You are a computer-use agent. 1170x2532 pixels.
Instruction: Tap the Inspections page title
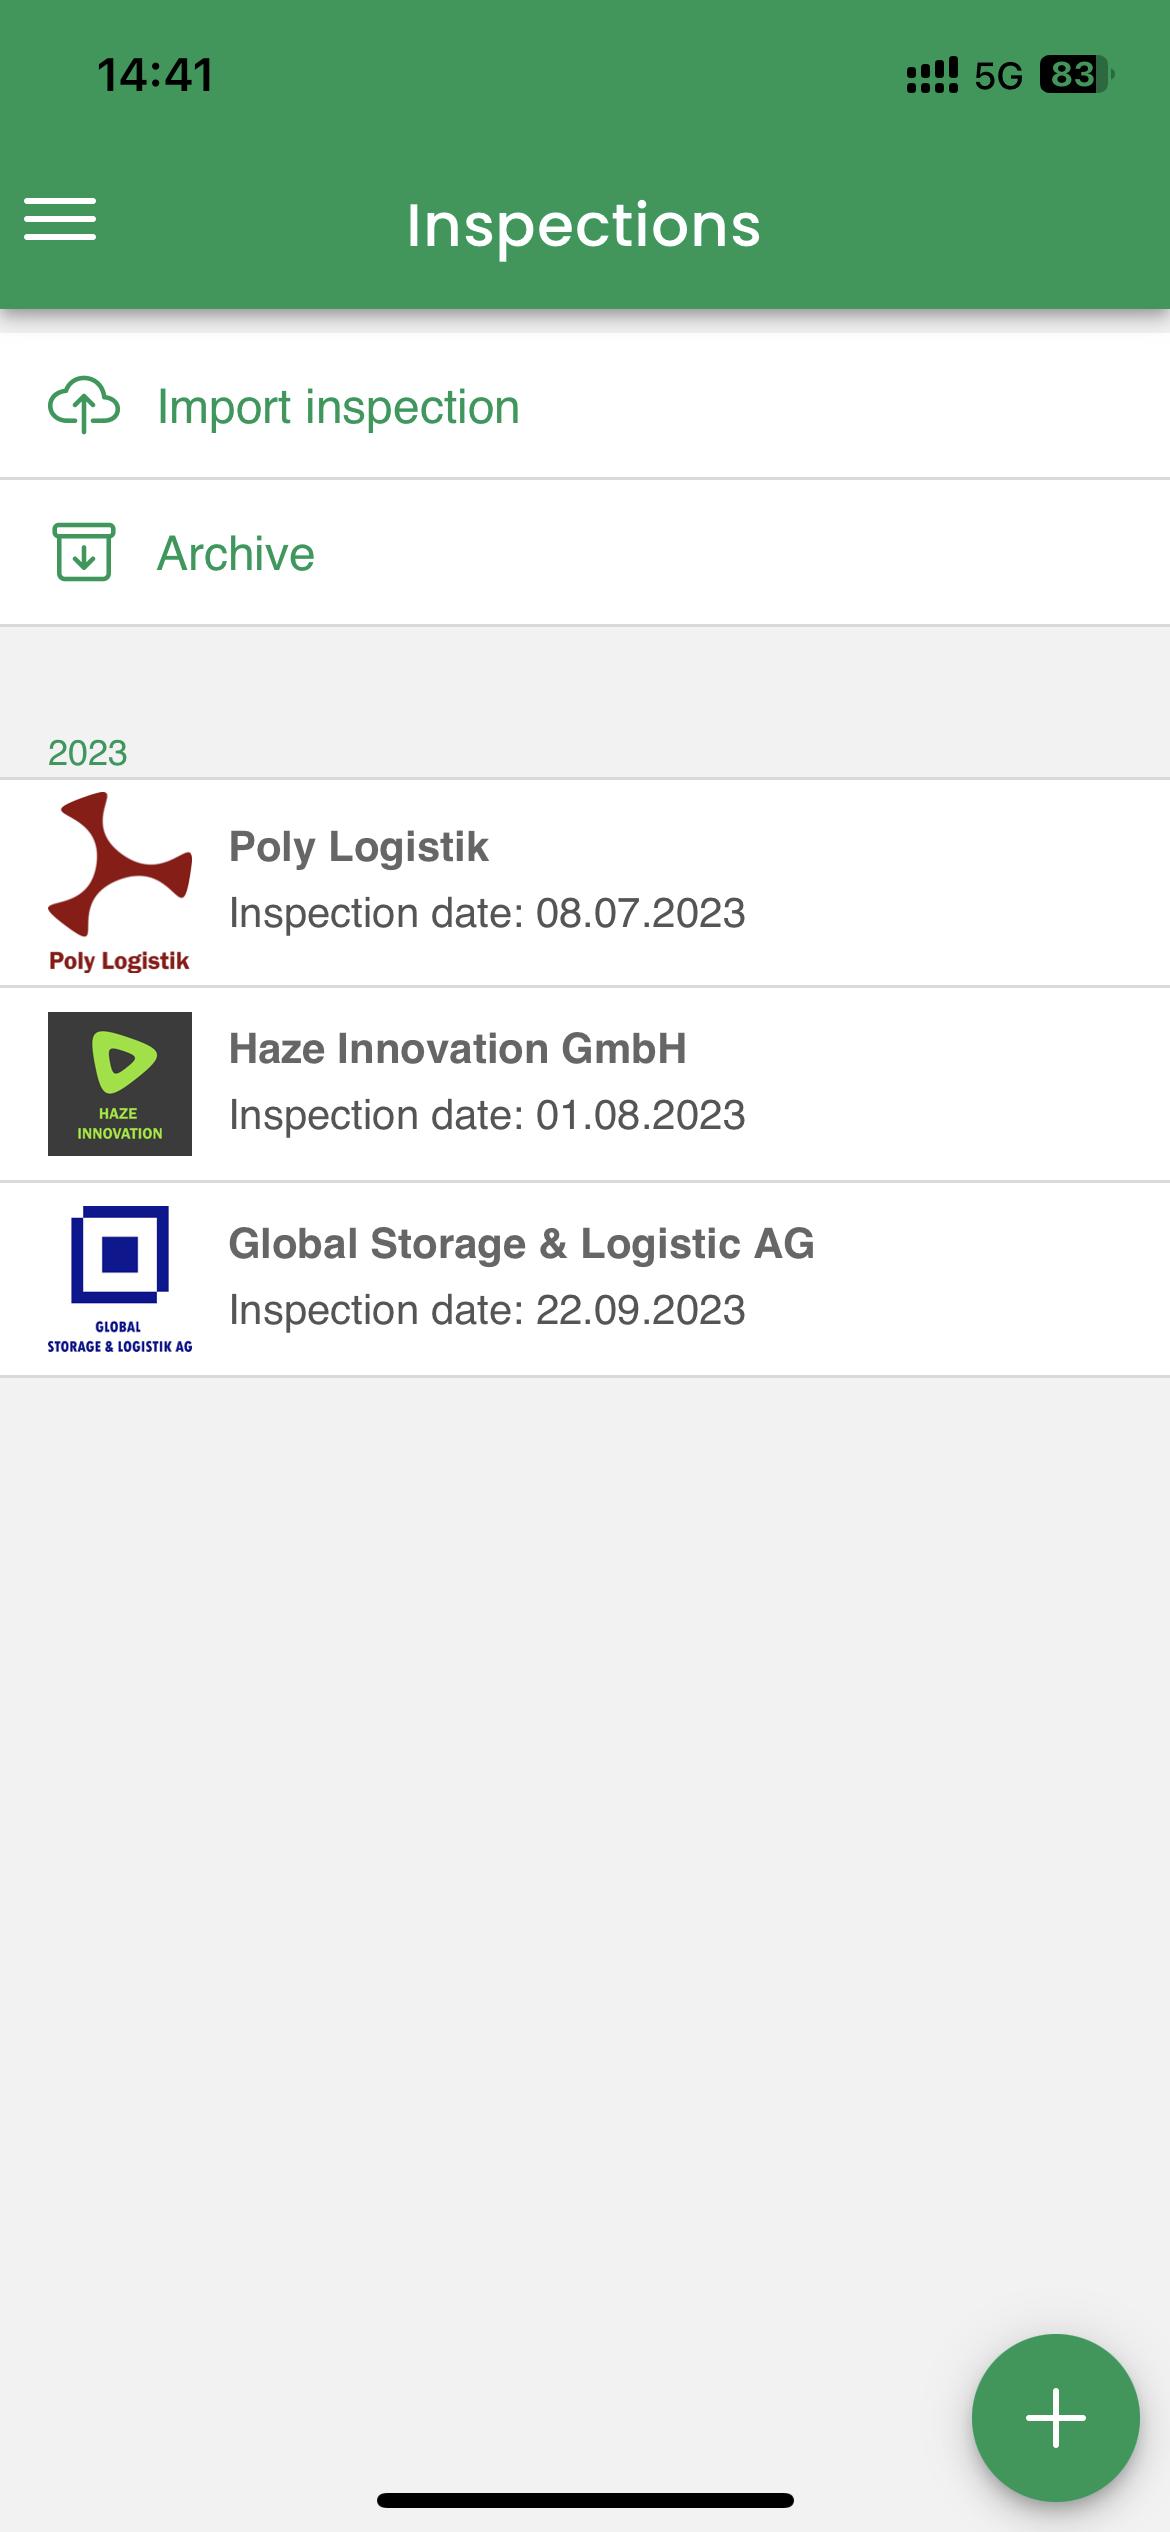pyautogui.click(x=584, y=226)
